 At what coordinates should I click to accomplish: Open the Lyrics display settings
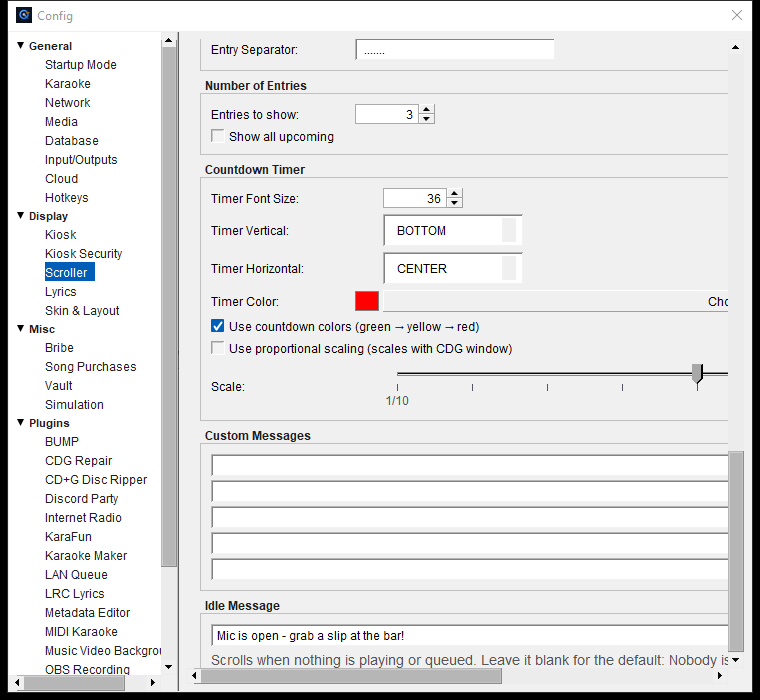pos(61,291)
